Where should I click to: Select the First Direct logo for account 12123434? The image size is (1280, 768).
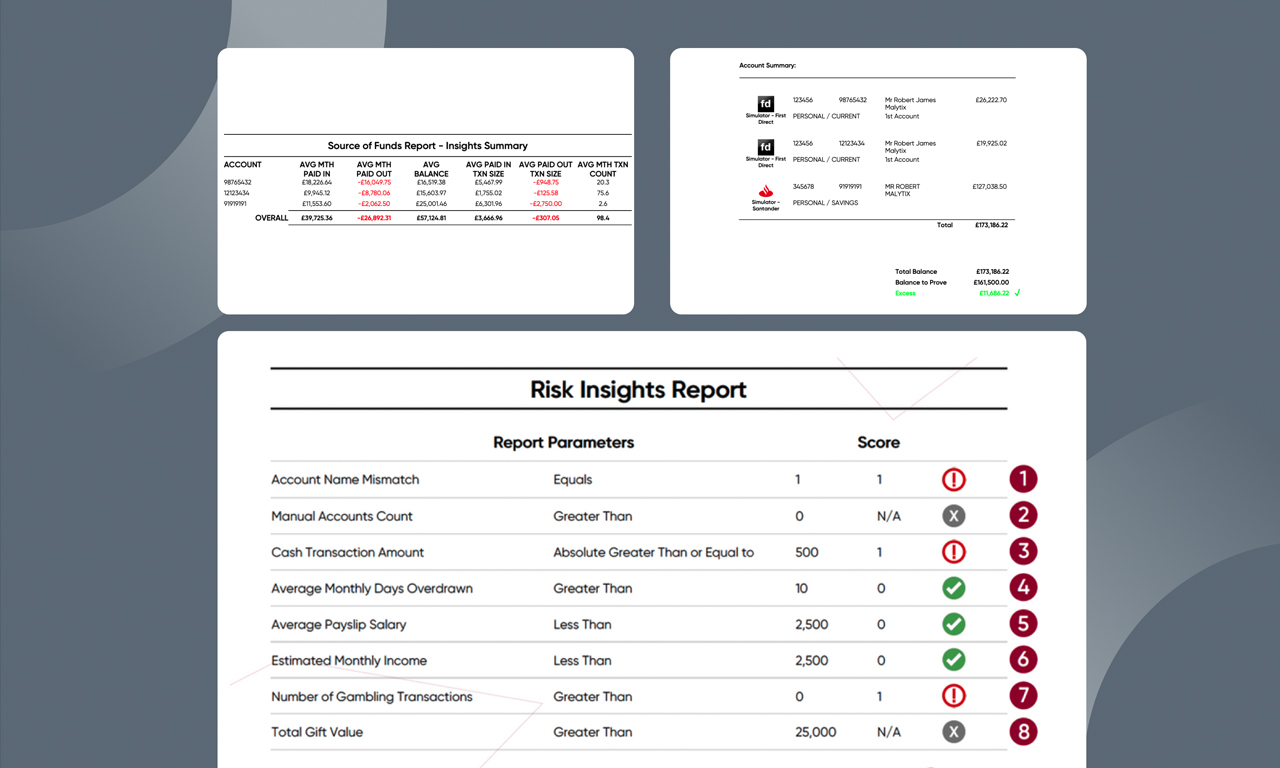(765, 148)
